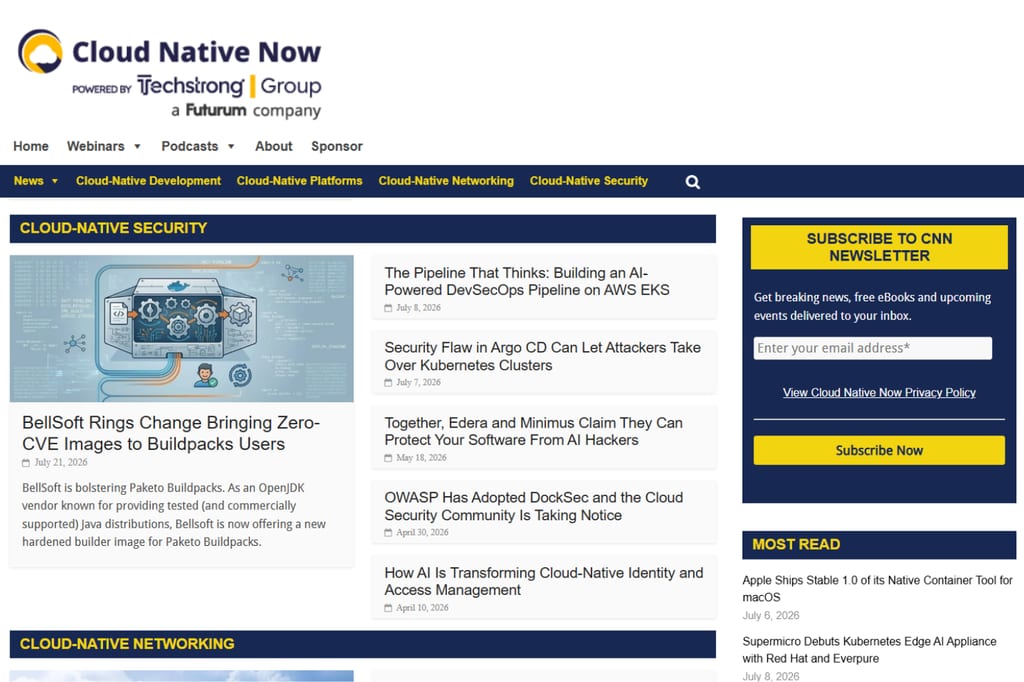Image resolution: width=1024 pixels, height=682 pixels.
Task: Open the BellSoft article thumbnail image
Action: [x=182, y=329]
